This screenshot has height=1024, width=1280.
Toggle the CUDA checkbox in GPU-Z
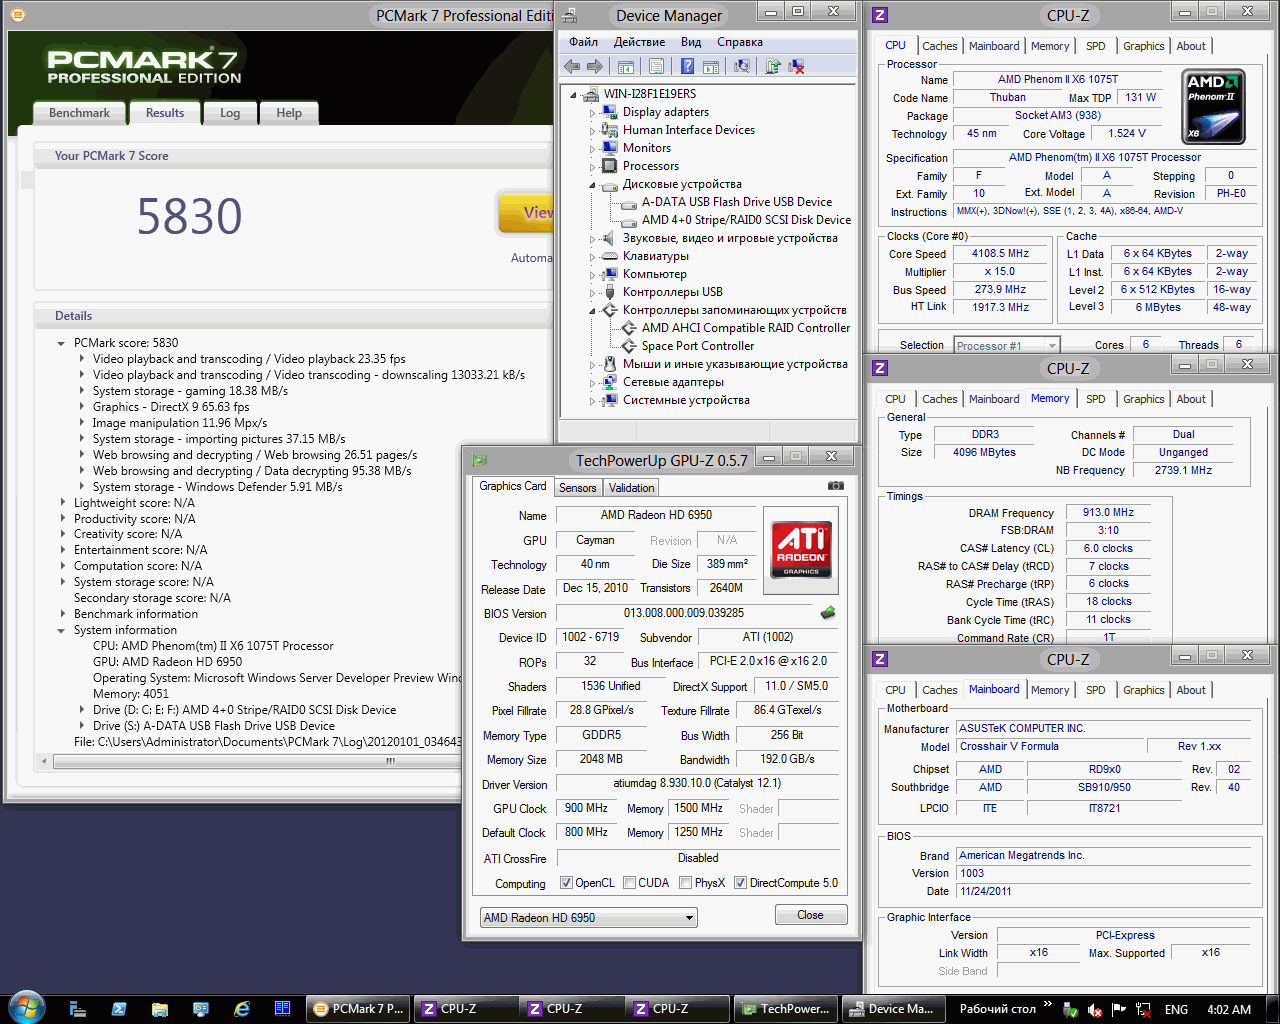coord(629,883)
